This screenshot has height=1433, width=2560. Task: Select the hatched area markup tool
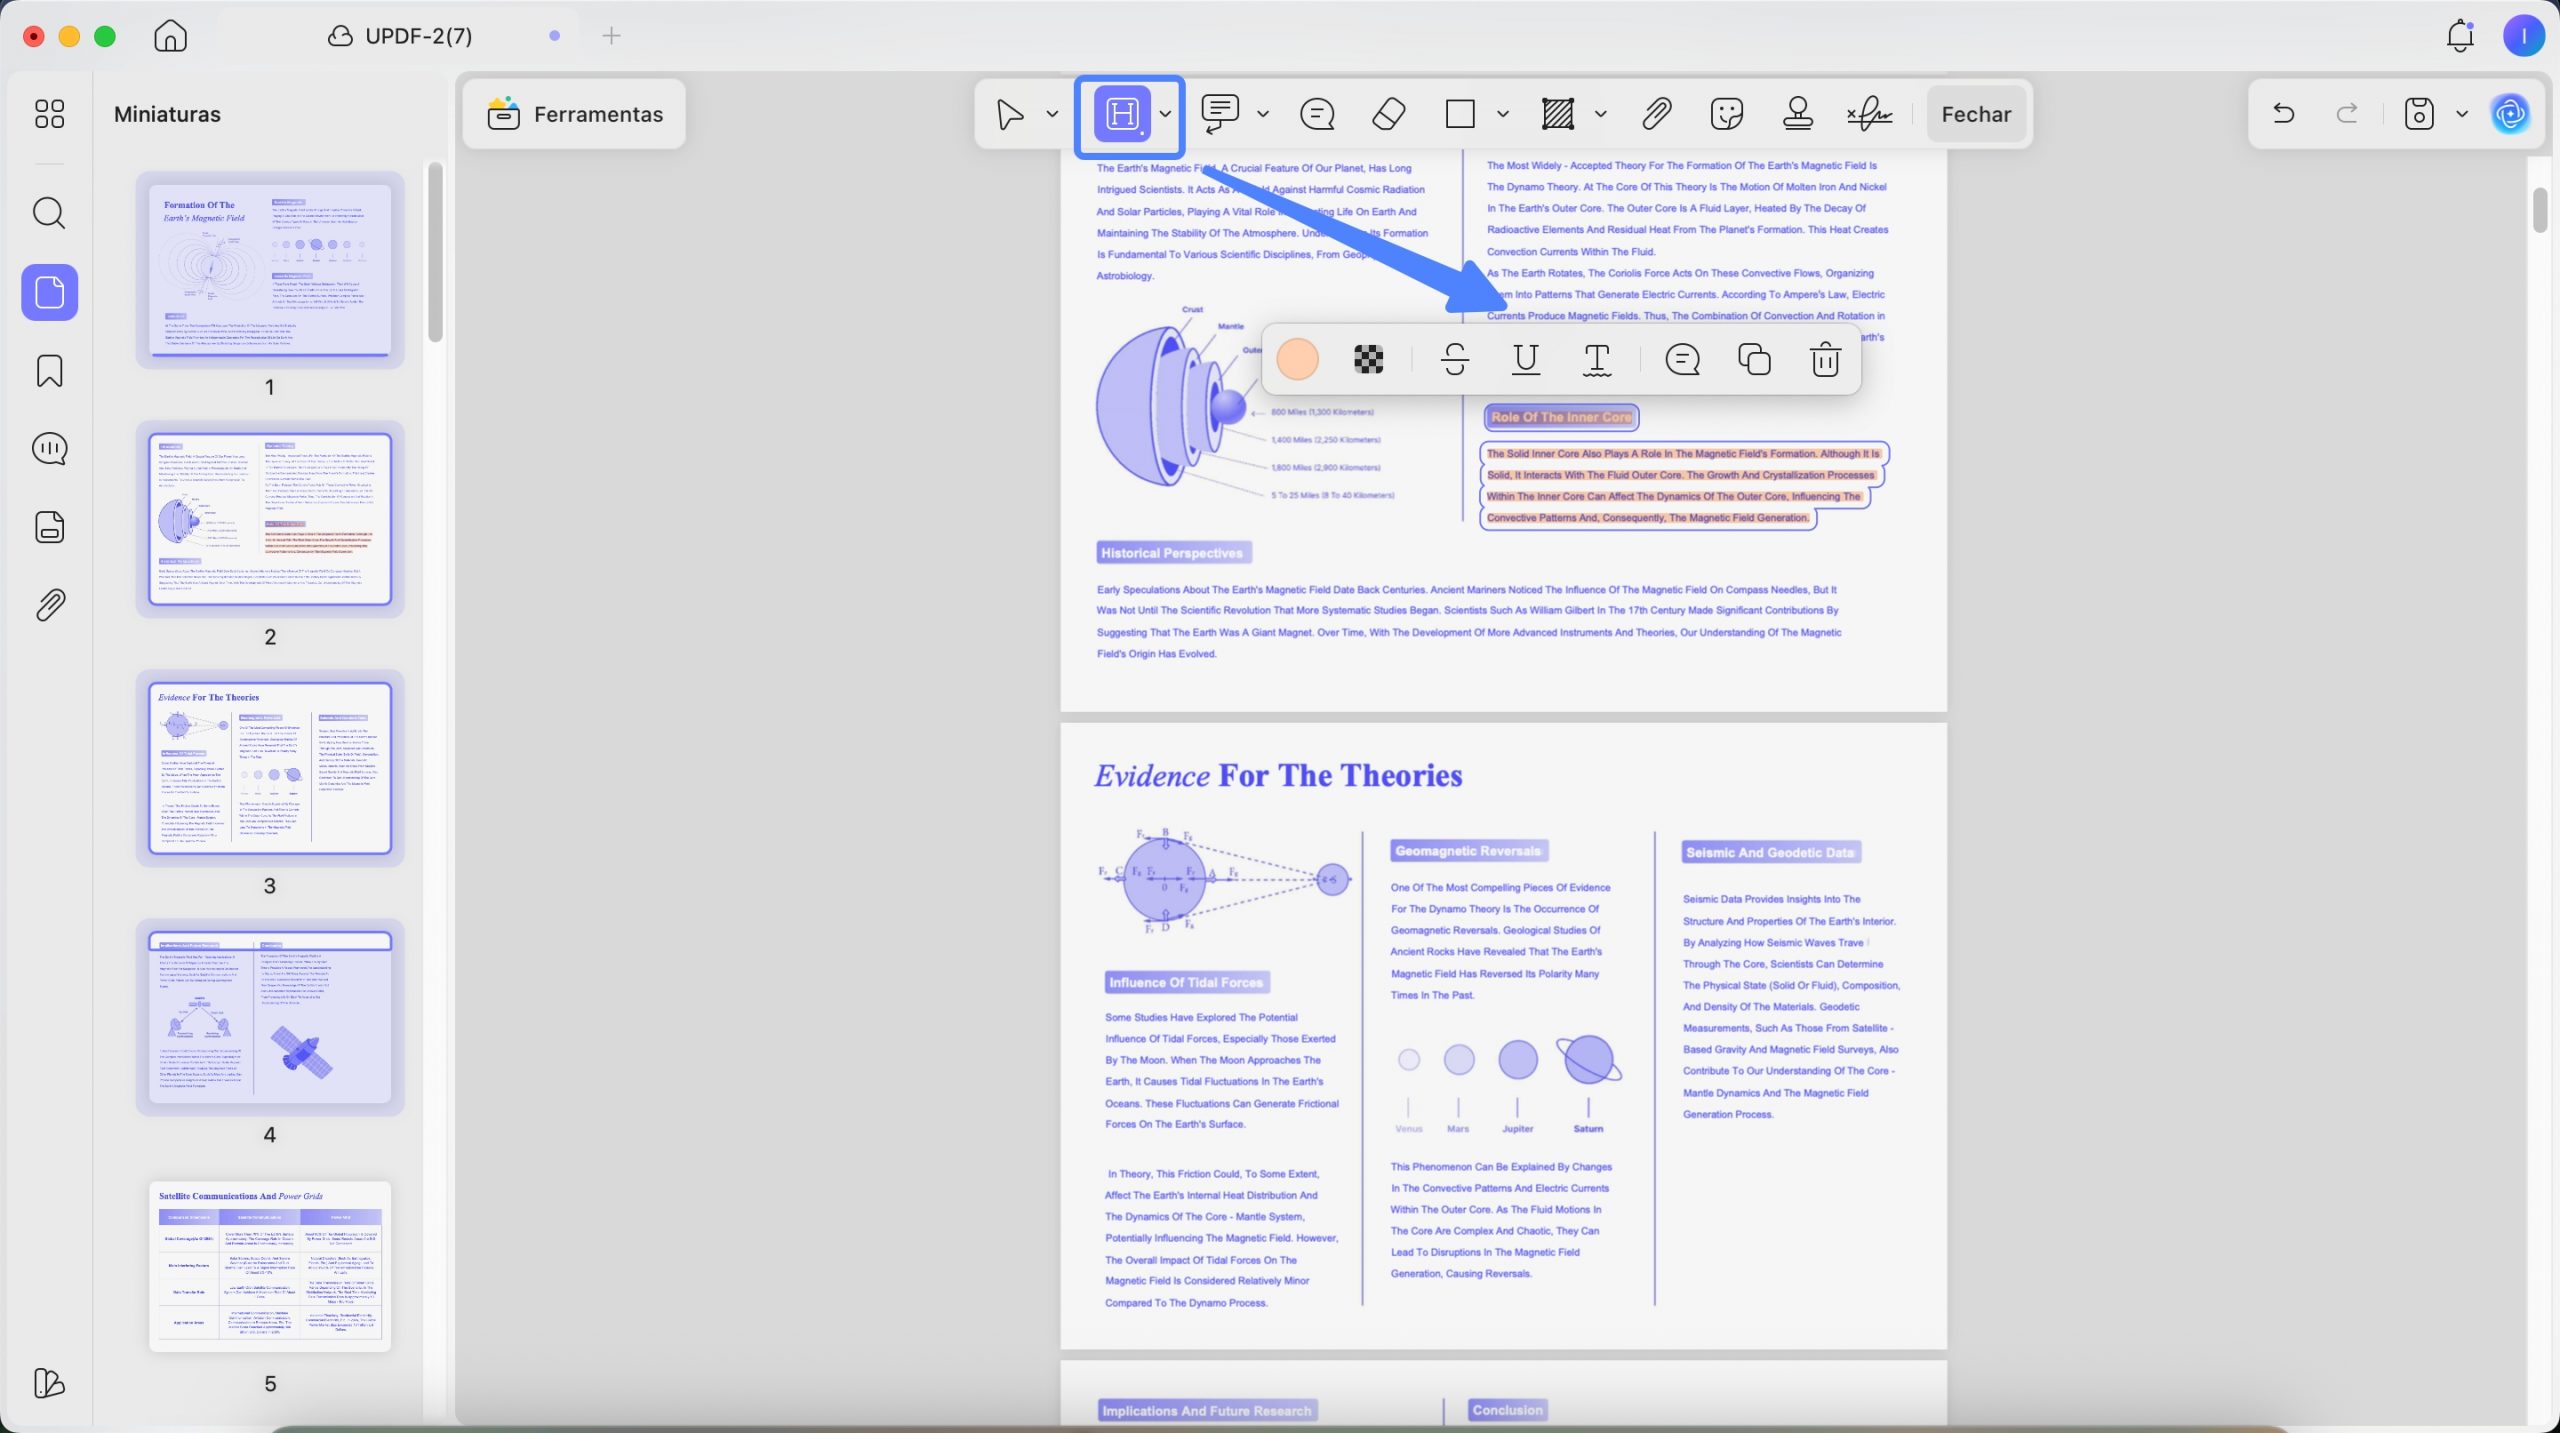[1558, 114]
